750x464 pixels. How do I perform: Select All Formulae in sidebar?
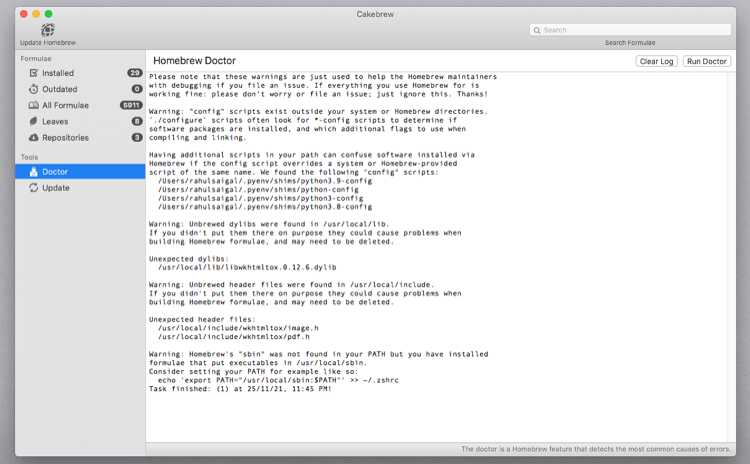(80, 105)
